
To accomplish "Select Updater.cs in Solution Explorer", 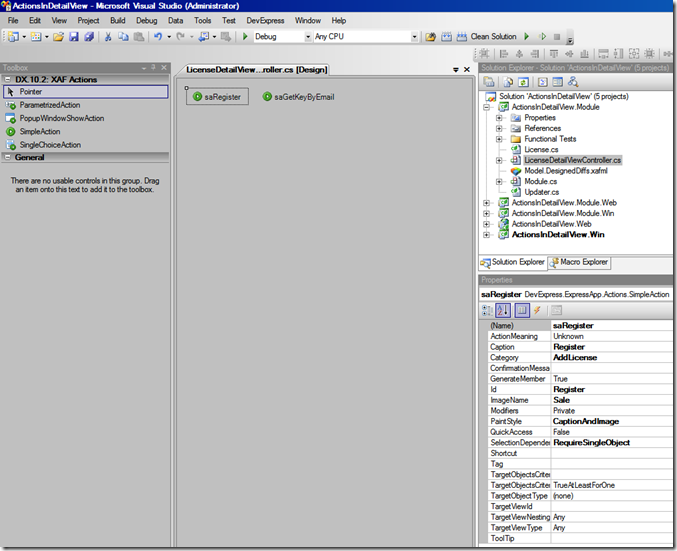I will pyautogui.click(x=541, y=192).
